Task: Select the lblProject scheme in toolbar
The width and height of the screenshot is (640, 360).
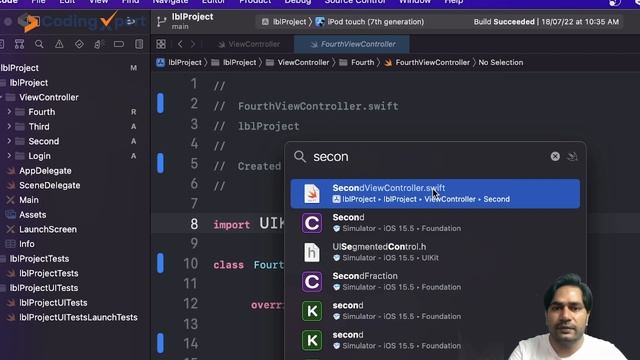Action: (284, 22)
